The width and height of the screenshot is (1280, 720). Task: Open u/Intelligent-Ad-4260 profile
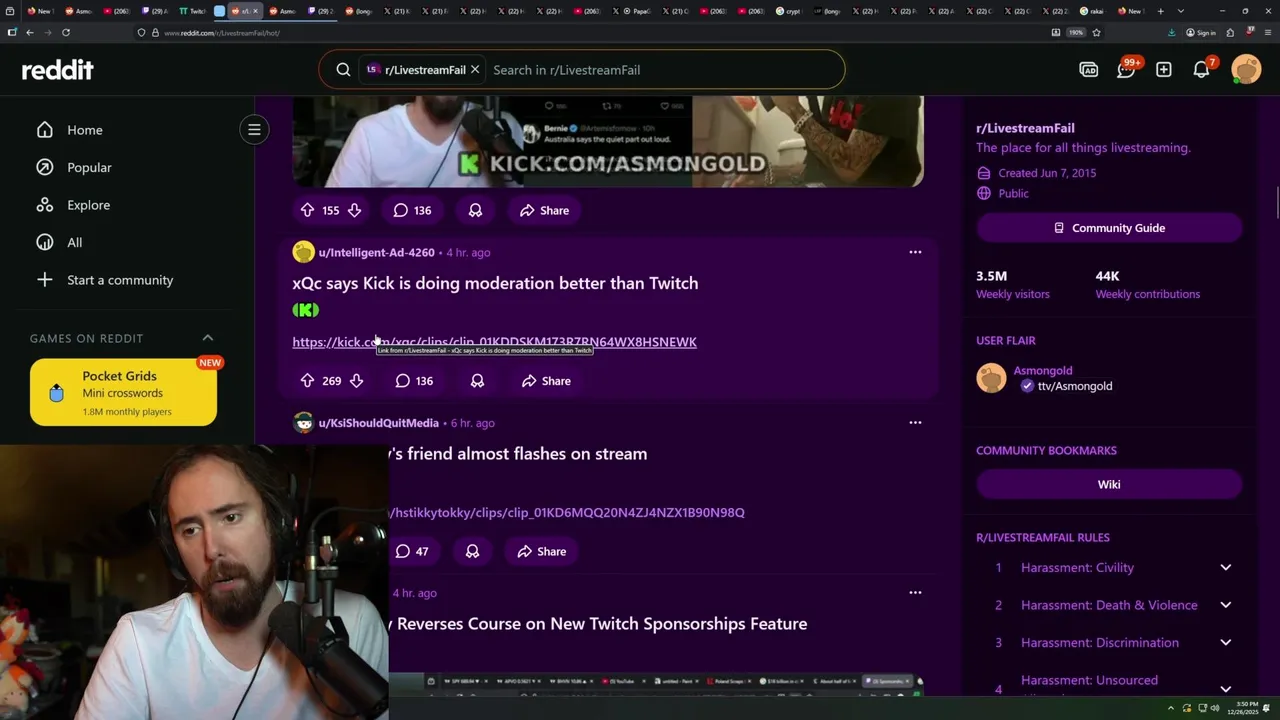[376, 252]
